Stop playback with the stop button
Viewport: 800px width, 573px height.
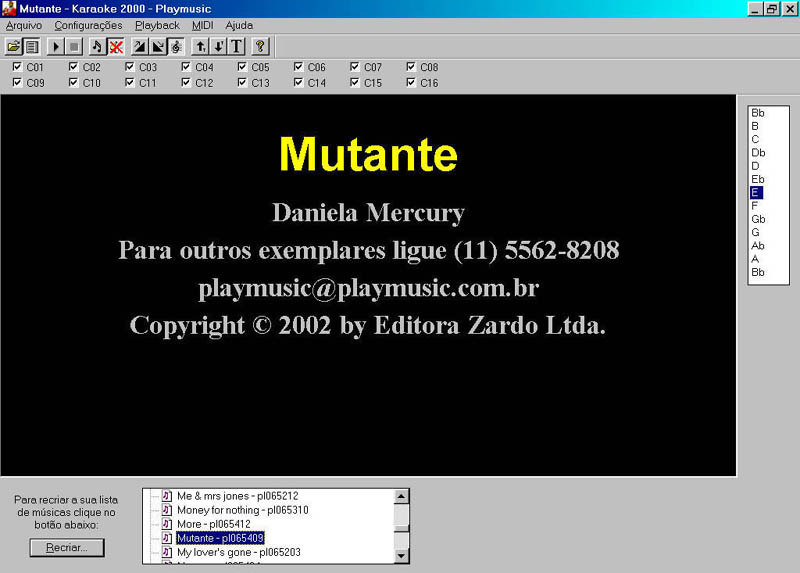point(73,47)
